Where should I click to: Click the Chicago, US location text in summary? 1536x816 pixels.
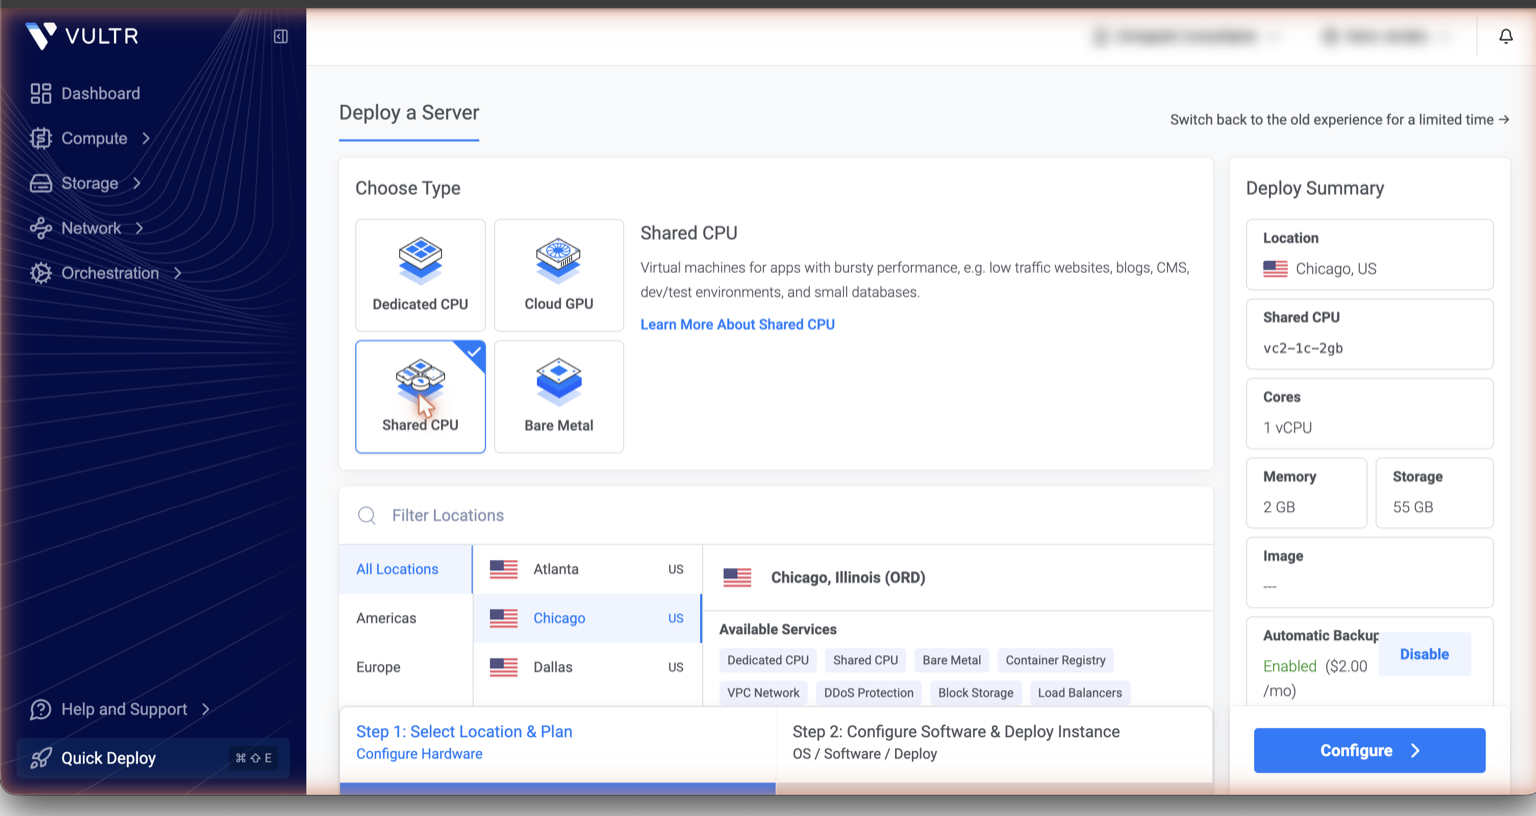tap(1336, 269)
